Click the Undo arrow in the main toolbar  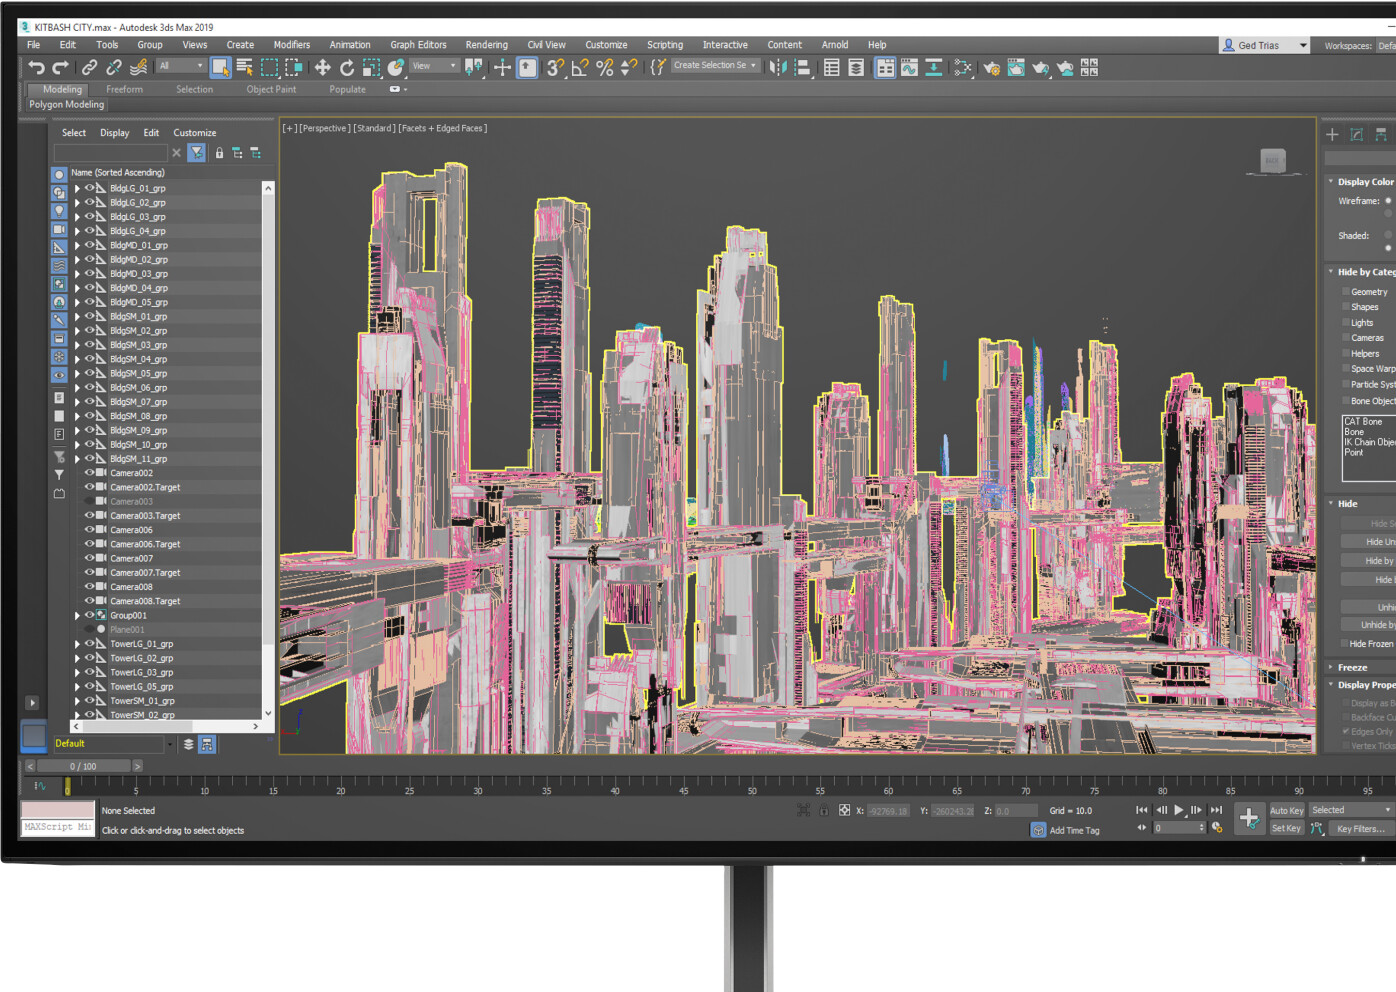pyautogui.click(x=37, y=67)
